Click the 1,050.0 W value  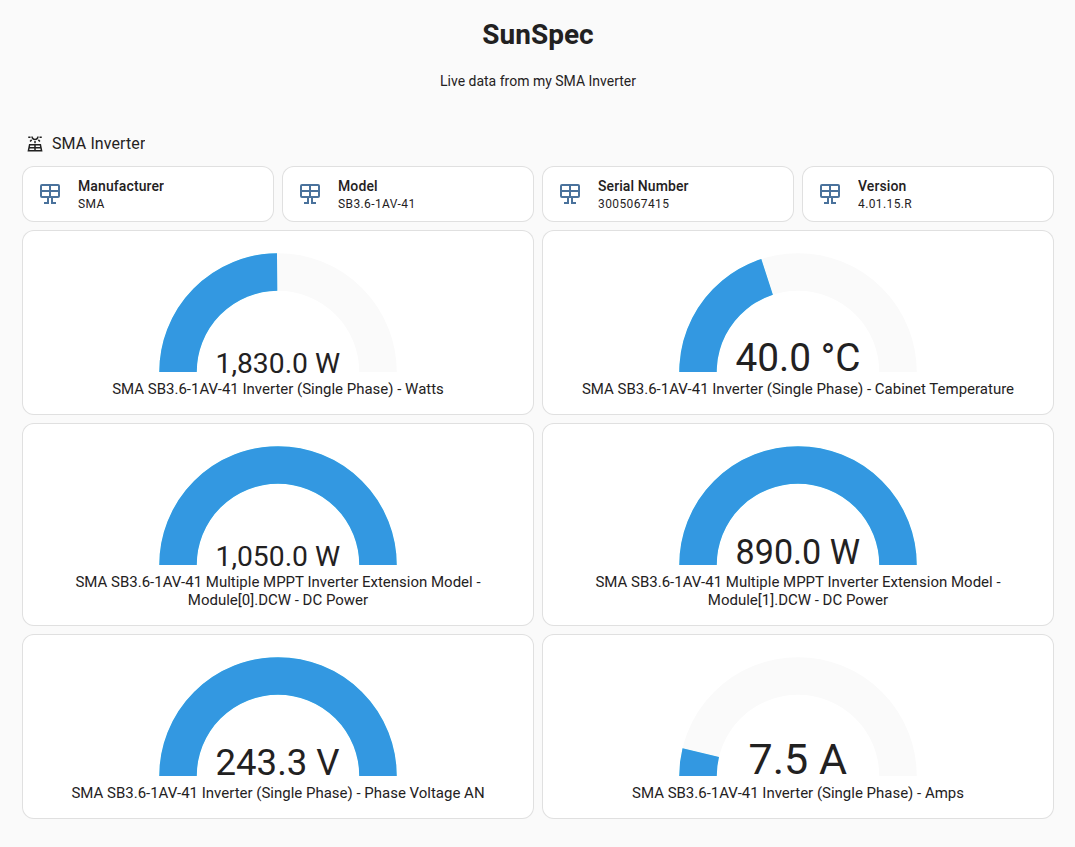point(278,556)
